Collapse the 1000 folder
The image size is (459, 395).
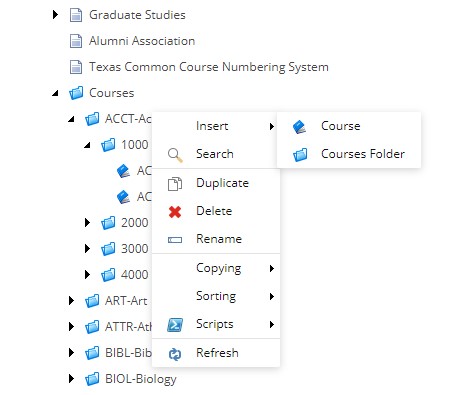(x=87, y=145)
